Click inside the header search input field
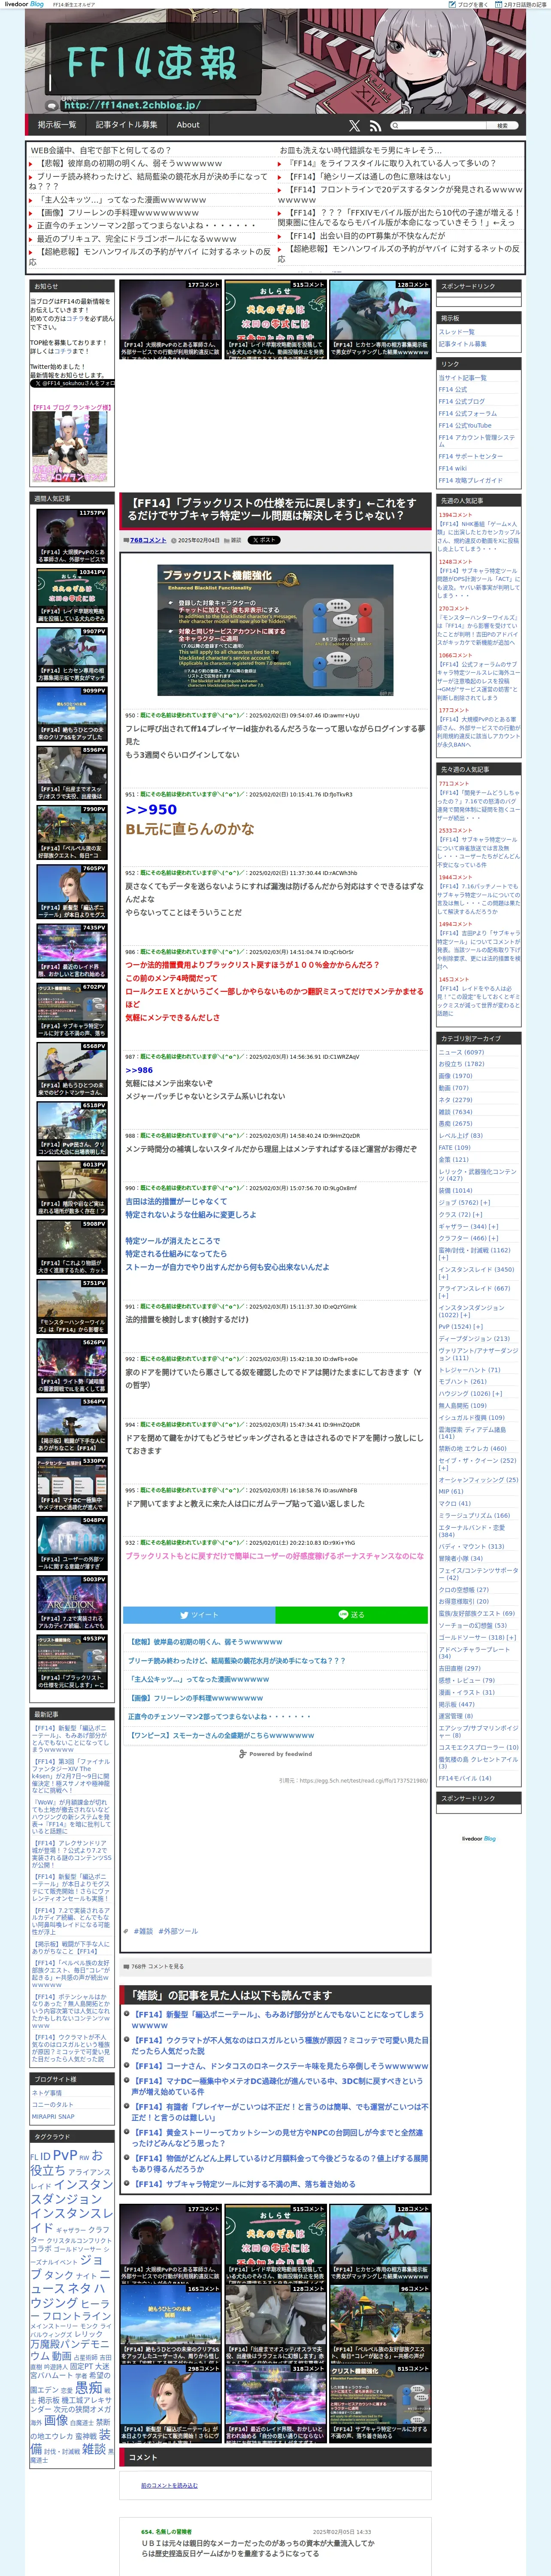The image size is (551, 2576). (440, 126)
